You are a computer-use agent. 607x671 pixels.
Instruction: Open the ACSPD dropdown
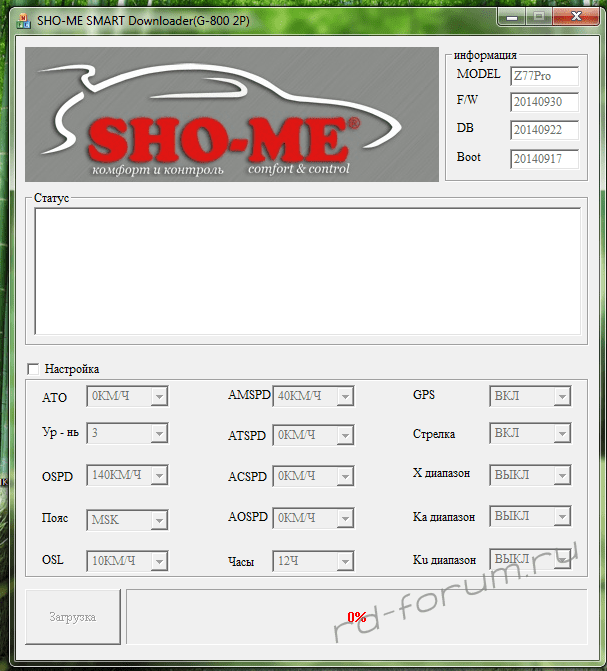[313, 476]
